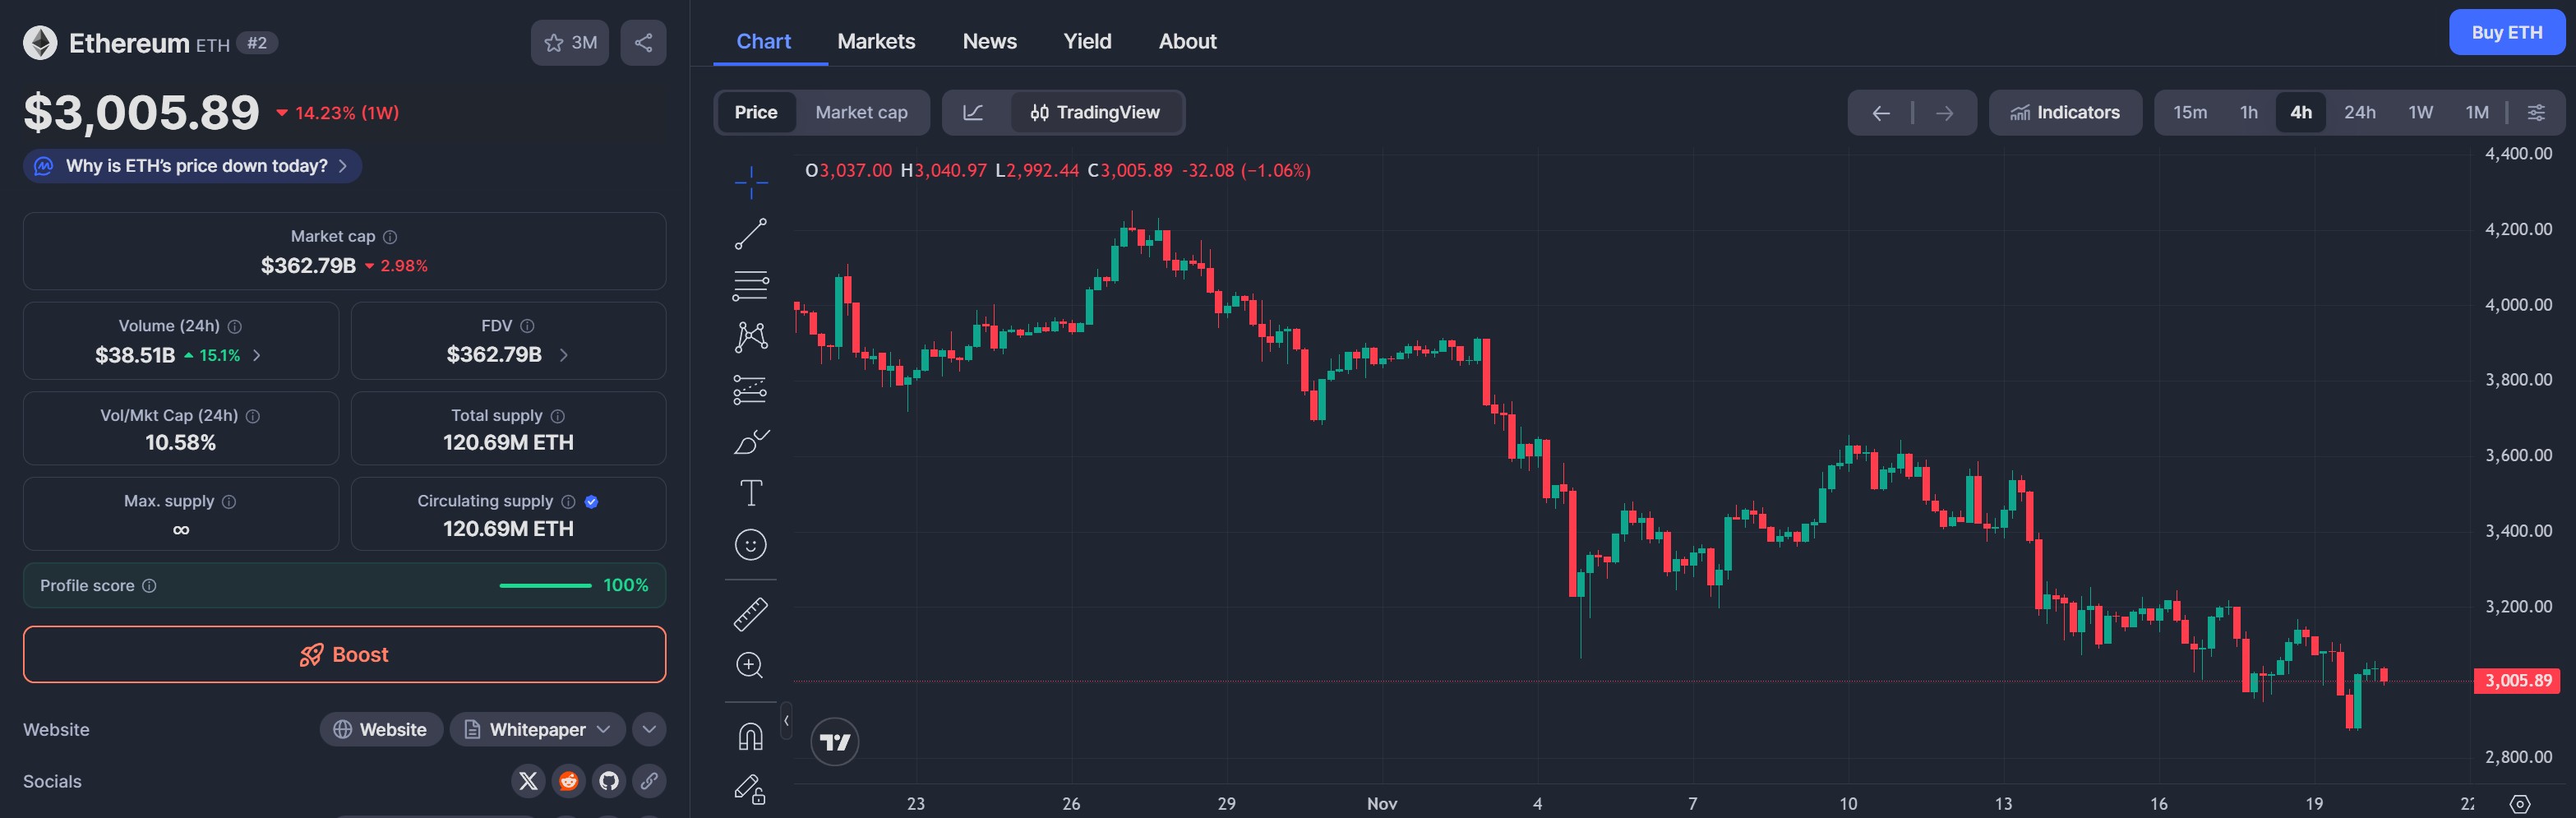This screenshot has width=2576, height=818.
Task: Select the brush drawing tool
Action: coord(750,441)
